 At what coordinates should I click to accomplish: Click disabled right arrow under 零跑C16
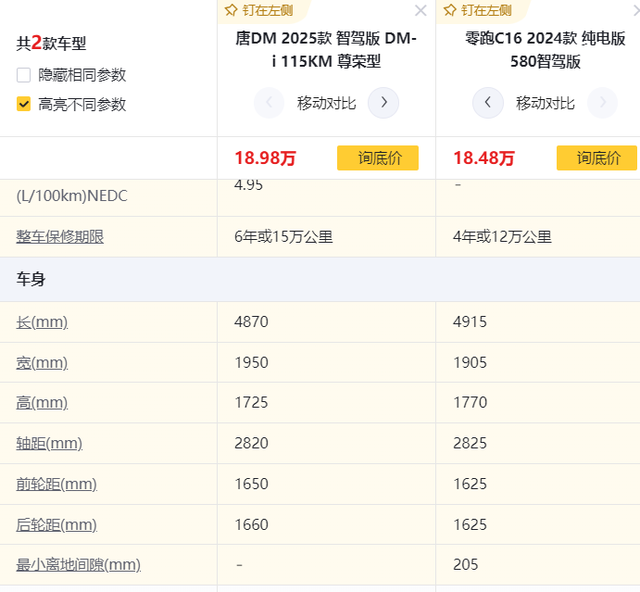601,102
